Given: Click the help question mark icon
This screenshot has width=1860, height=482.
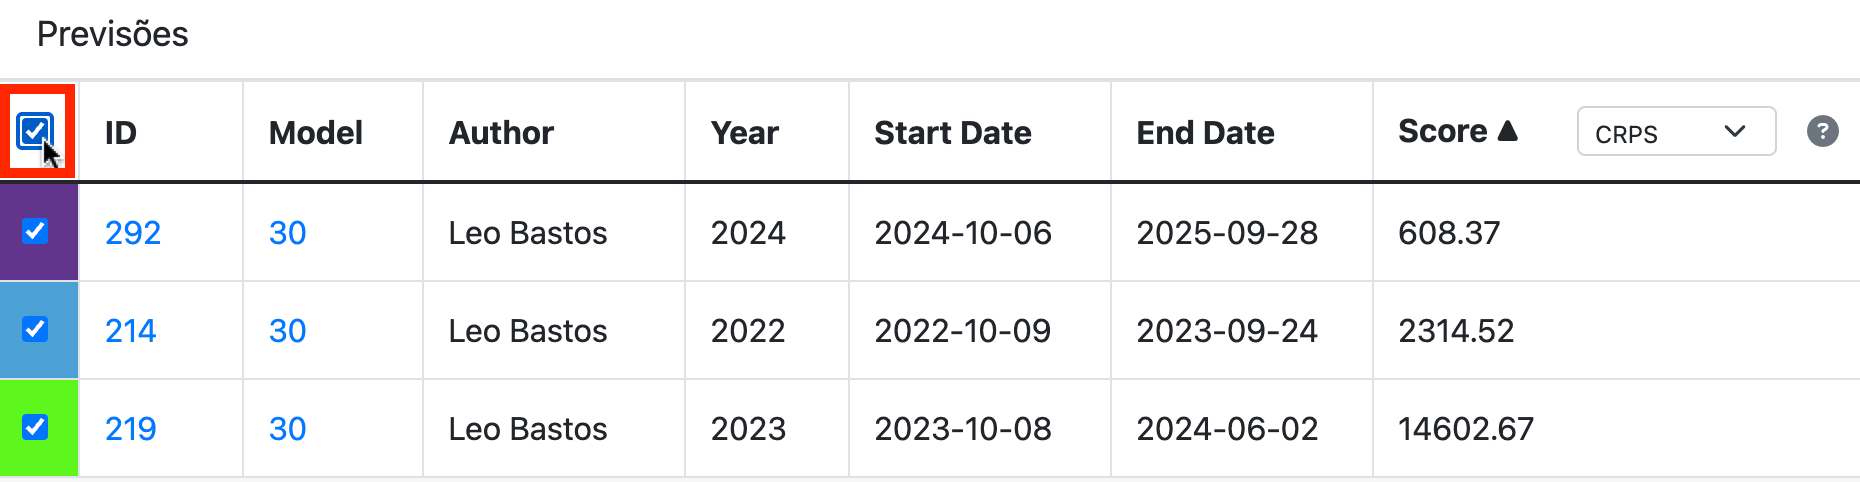Looking at the screenshot, I should pos(1822,131).
